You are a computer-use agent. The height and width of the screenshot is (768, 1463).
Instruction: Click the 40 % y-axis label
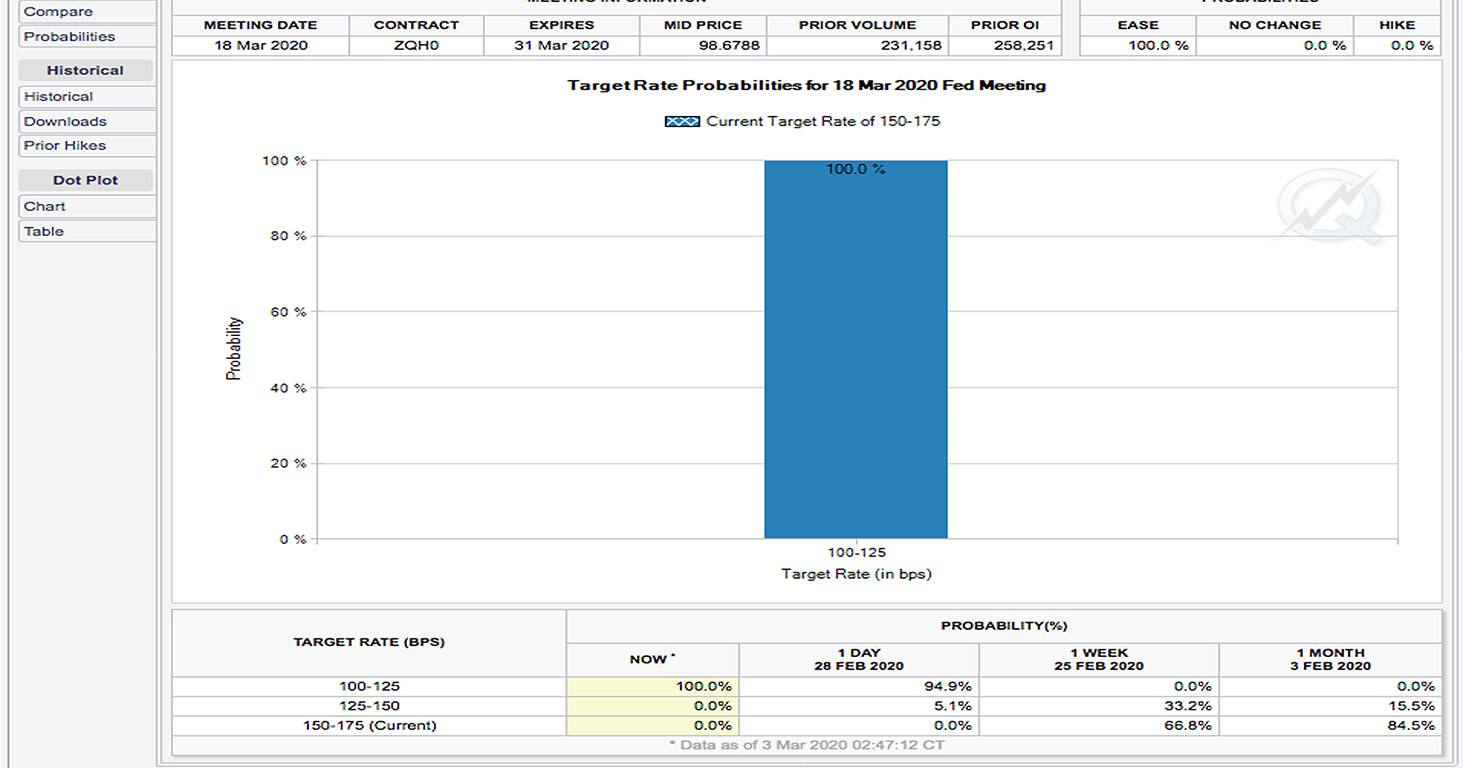(x=289, y=388)
